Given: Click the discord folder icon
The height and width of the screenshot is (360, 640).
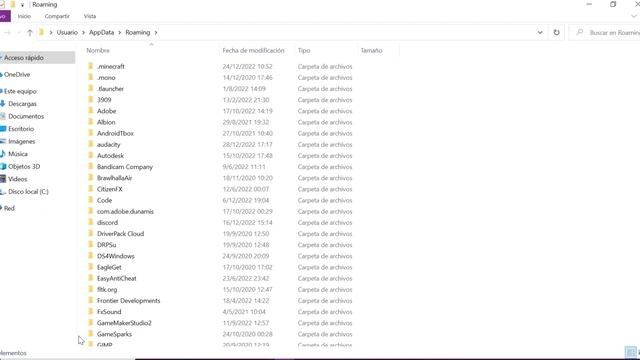Looking at the screenshot, I should (91, 222).
